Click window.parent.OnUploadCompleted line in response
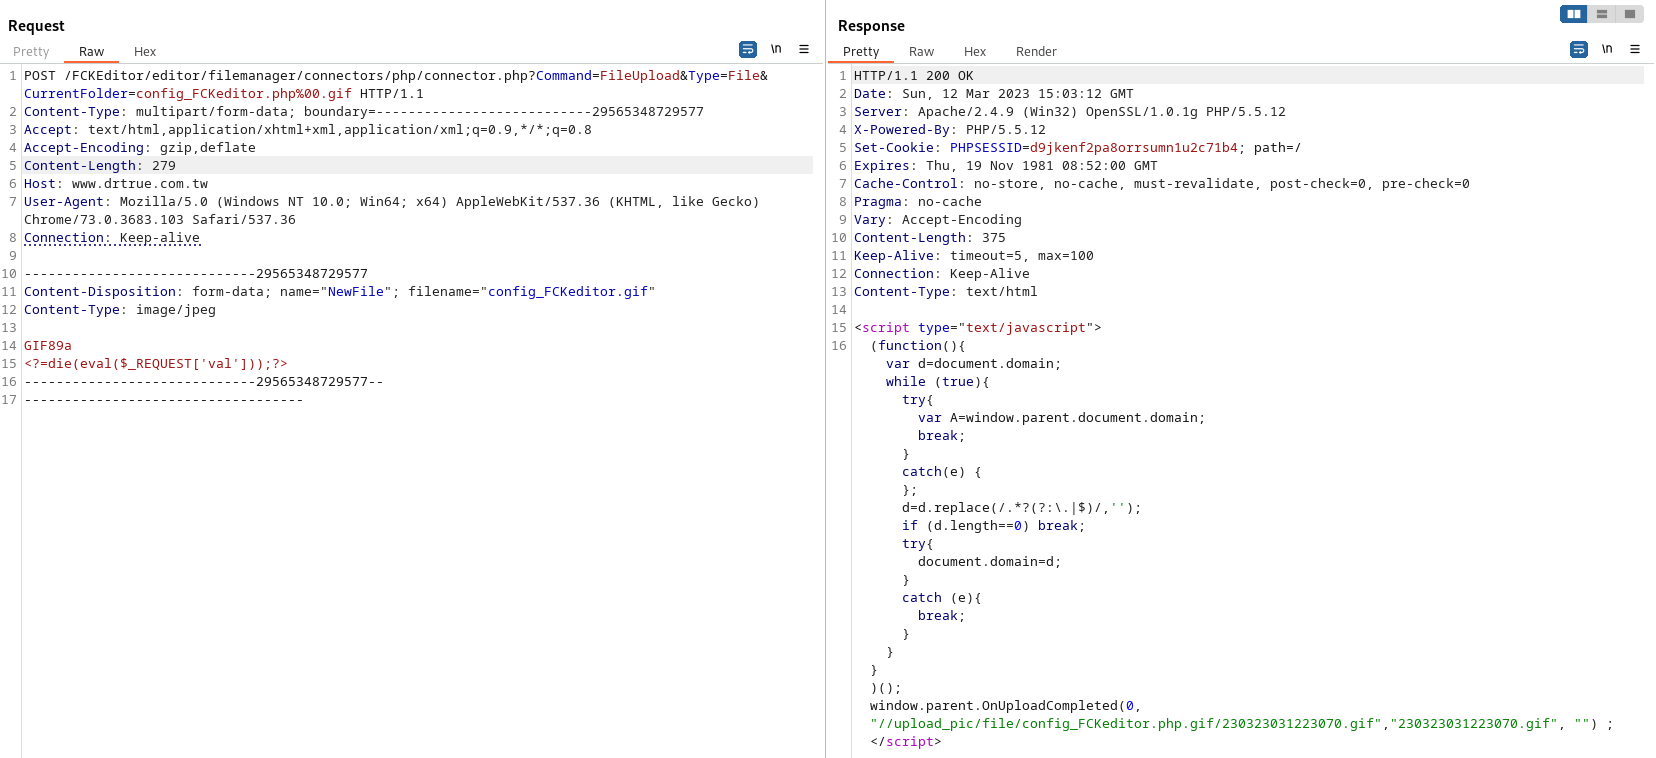 (1005, 706)
